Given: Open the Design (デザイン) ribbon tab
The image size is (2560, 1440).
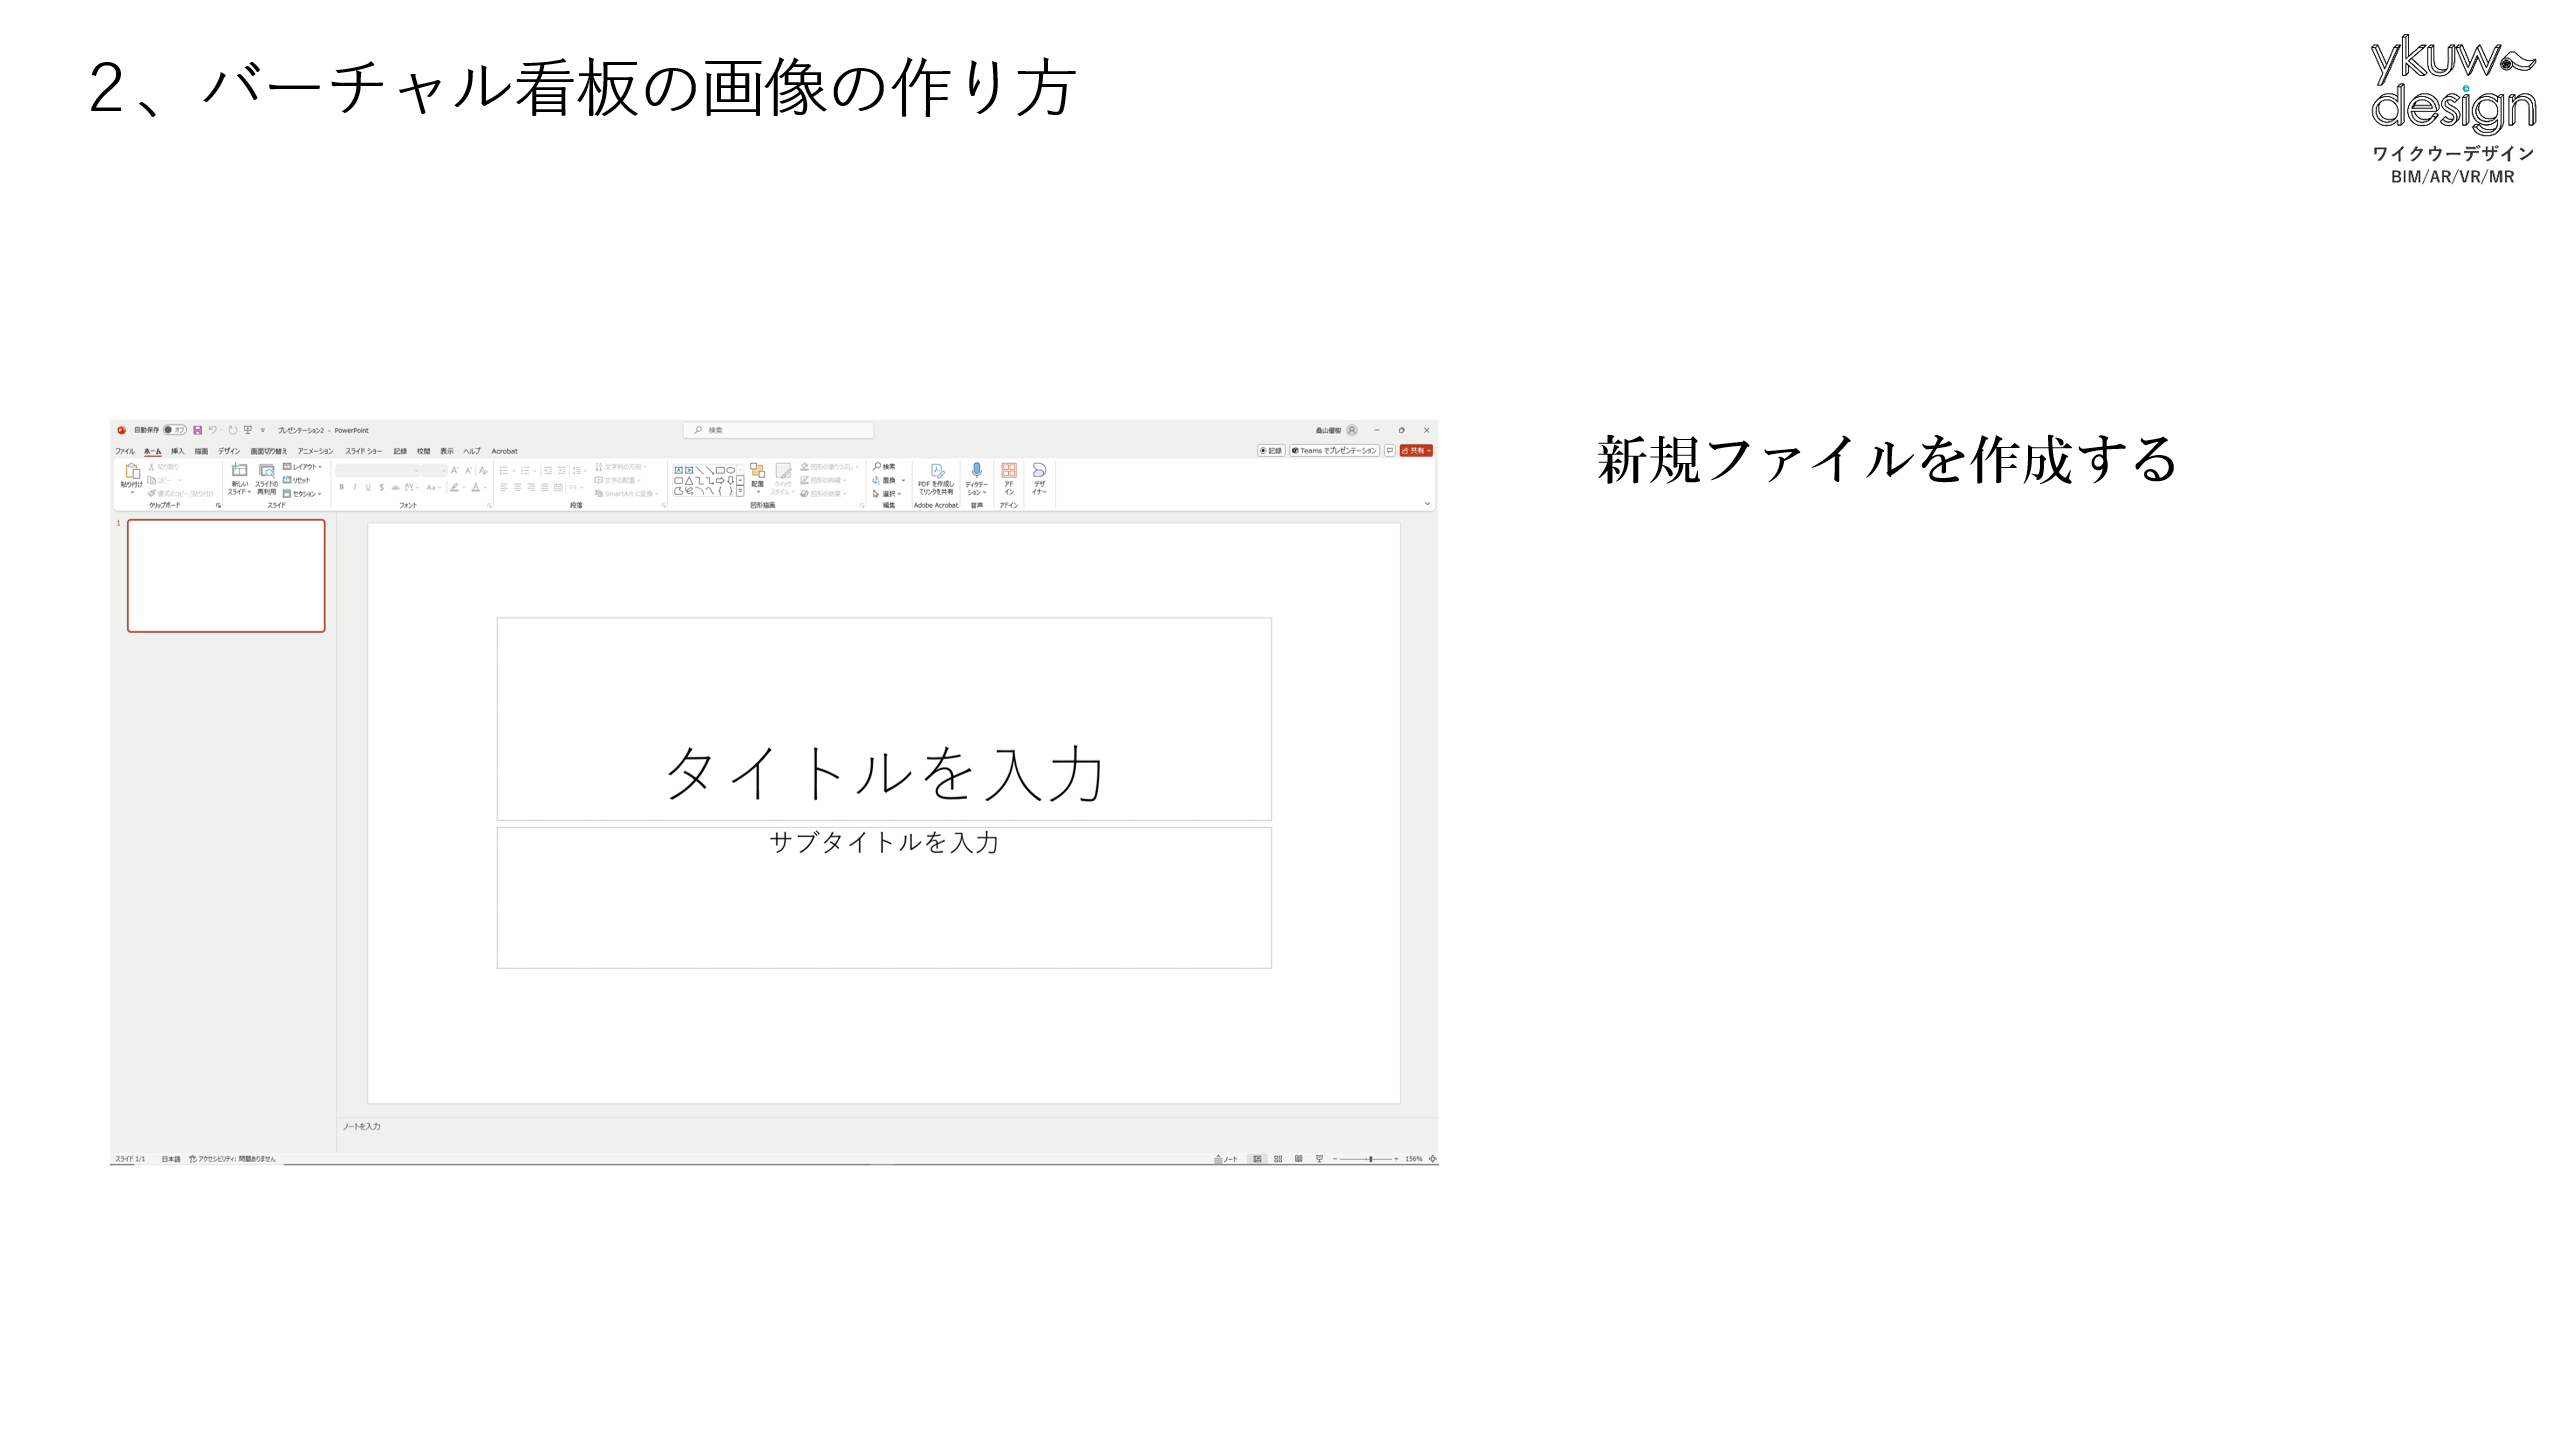Looking at the screenshot, I should point(229,451).
